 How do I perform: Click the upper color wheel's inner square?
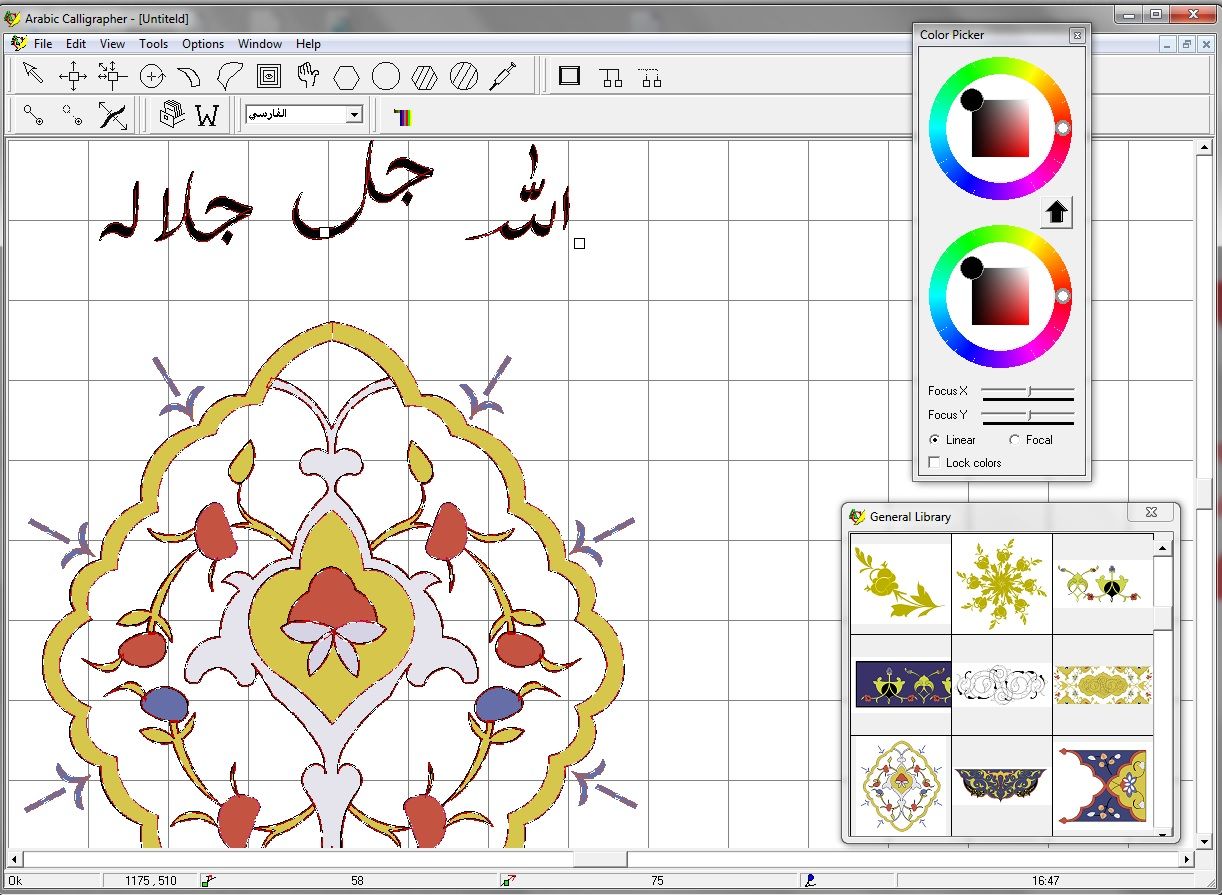click(1000, 128)
